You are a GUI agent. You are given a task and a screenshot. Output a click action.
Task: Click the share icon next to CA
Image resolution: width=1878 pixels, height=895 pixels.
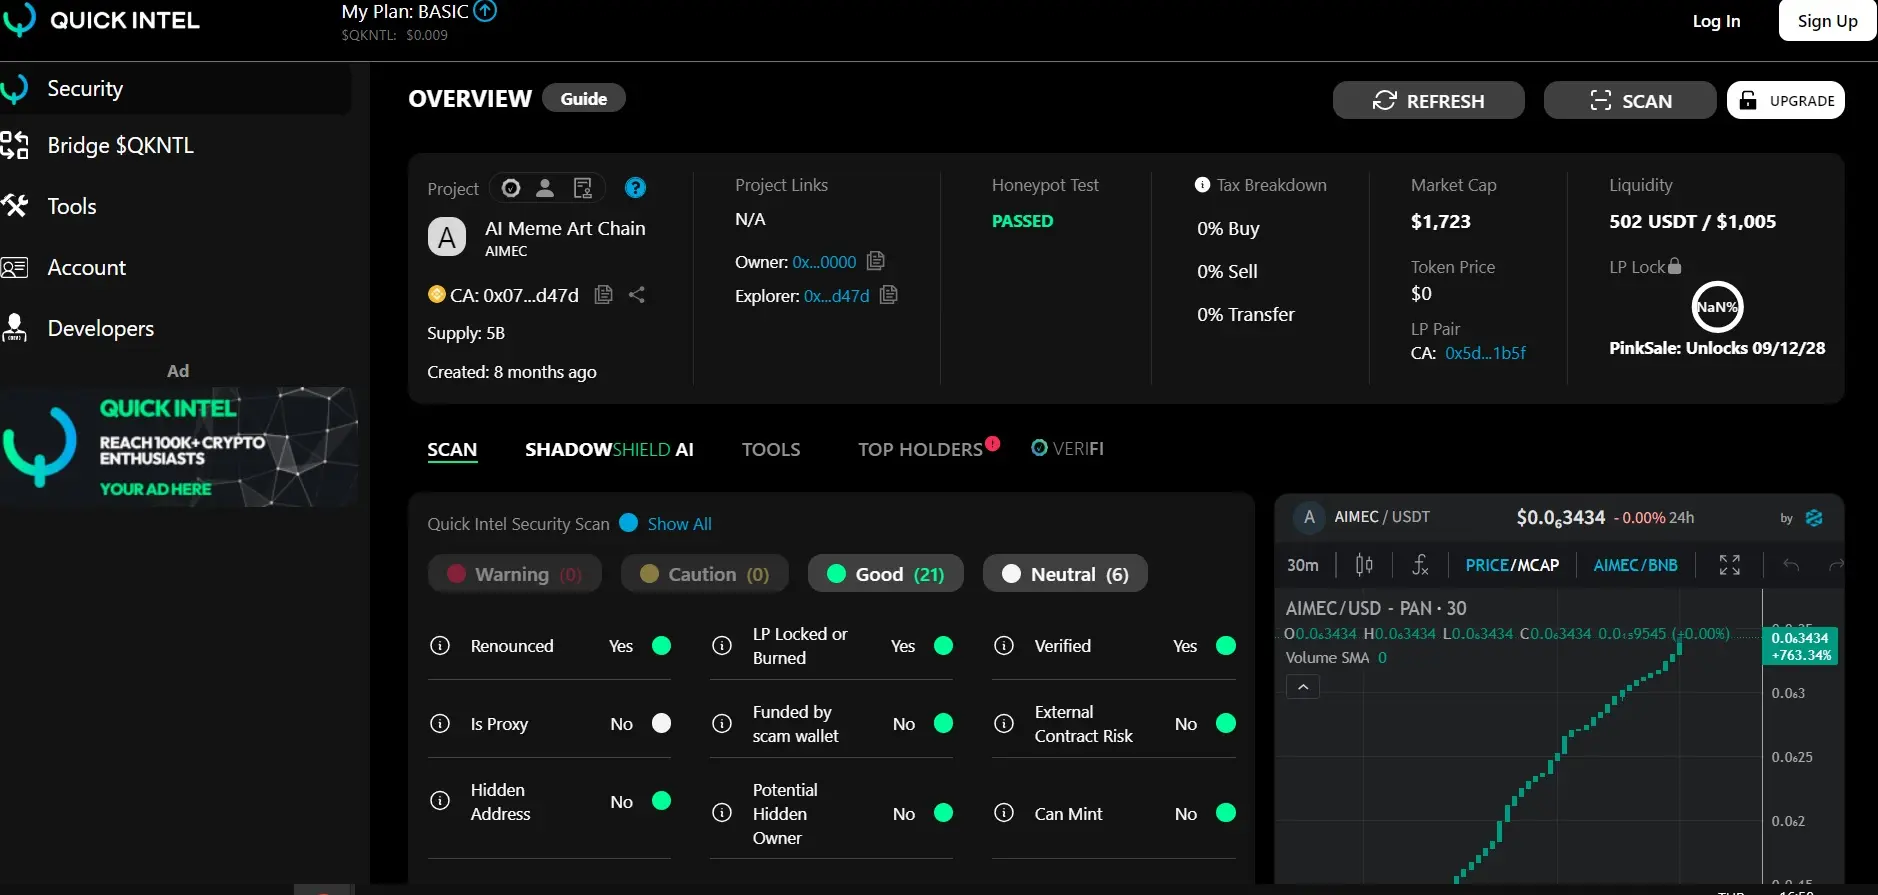pyautogui.click(x=637, y=295)
